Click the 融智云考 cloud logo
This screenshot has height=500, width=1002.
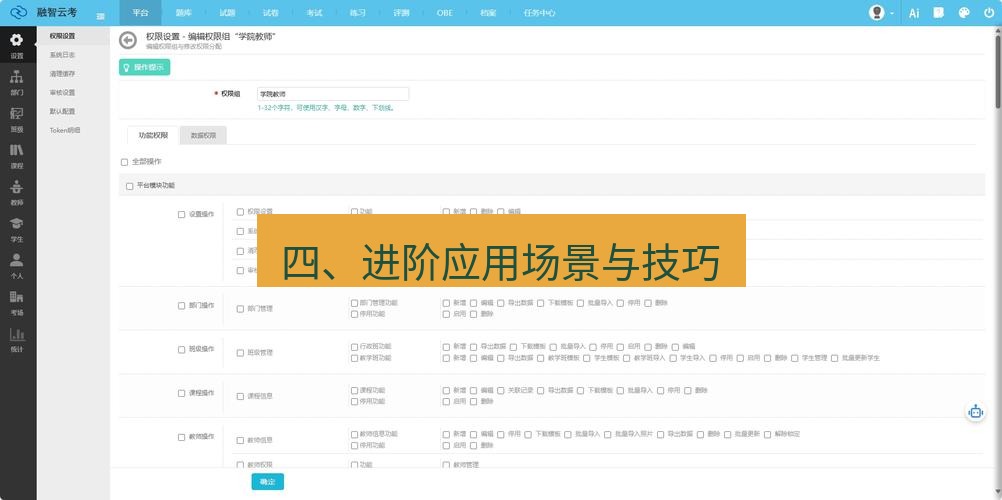pyautogui.click(x=19, y=12)
